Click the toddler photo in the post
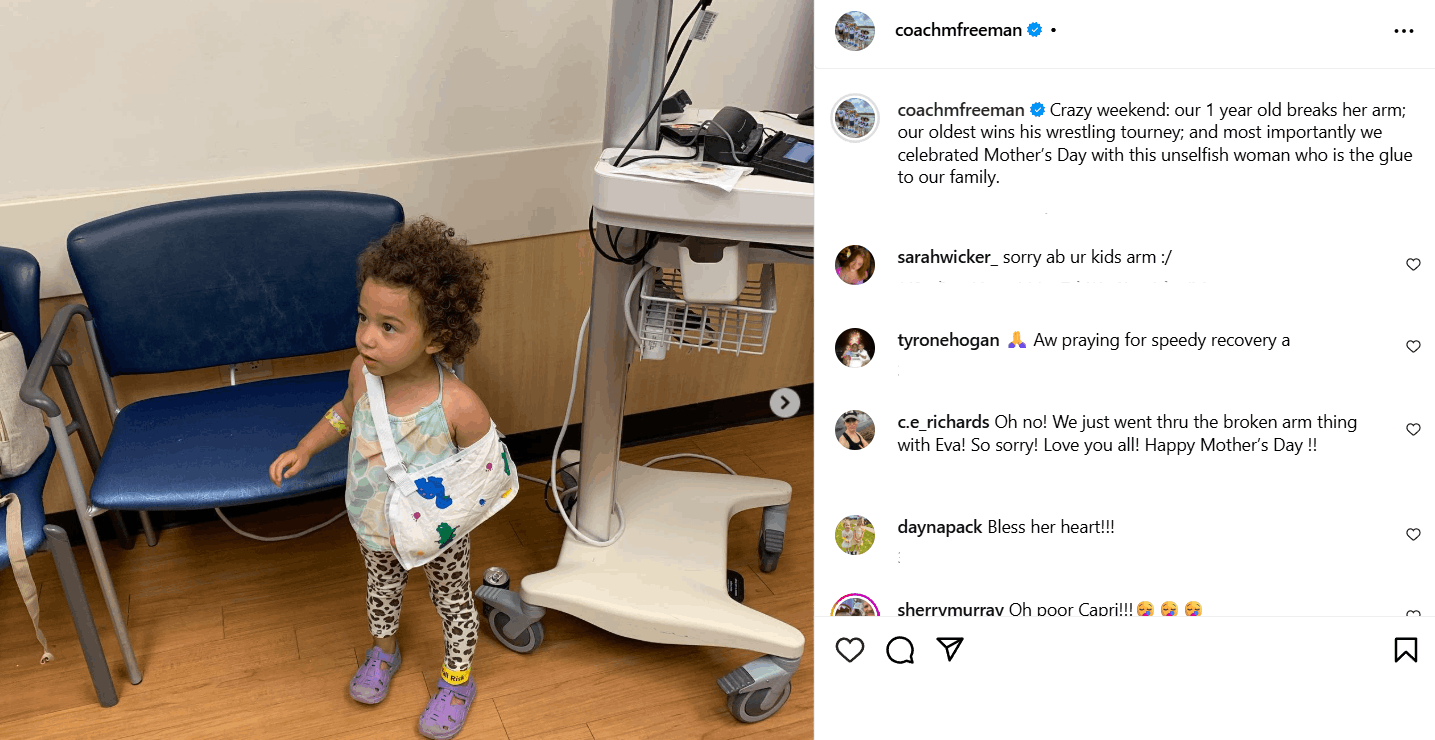This screenshot has width=1435, height=740. [407, 370]
